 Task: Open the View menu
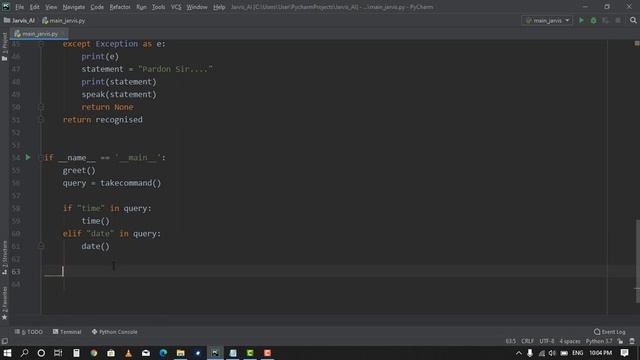point(51,7)
